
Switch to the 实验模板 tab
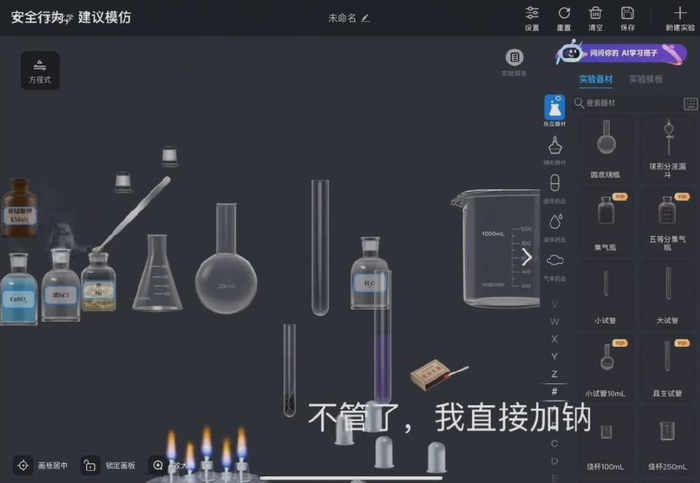(646, 79)
